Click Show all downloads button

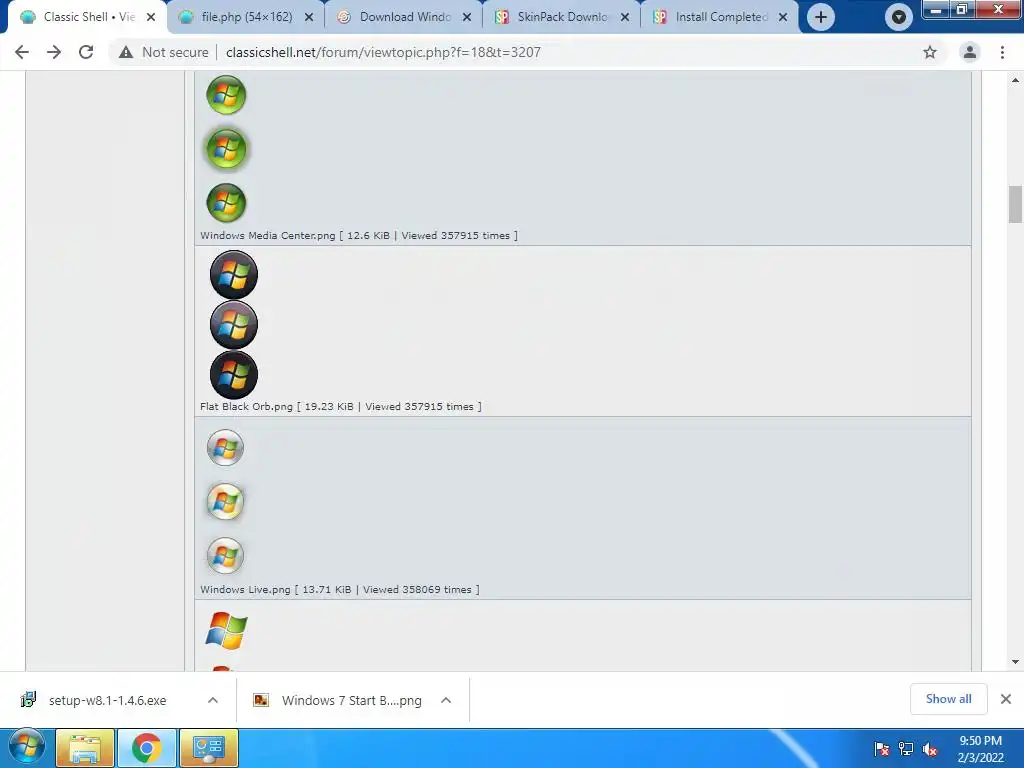pyautogui.click(x=948, y=699)
